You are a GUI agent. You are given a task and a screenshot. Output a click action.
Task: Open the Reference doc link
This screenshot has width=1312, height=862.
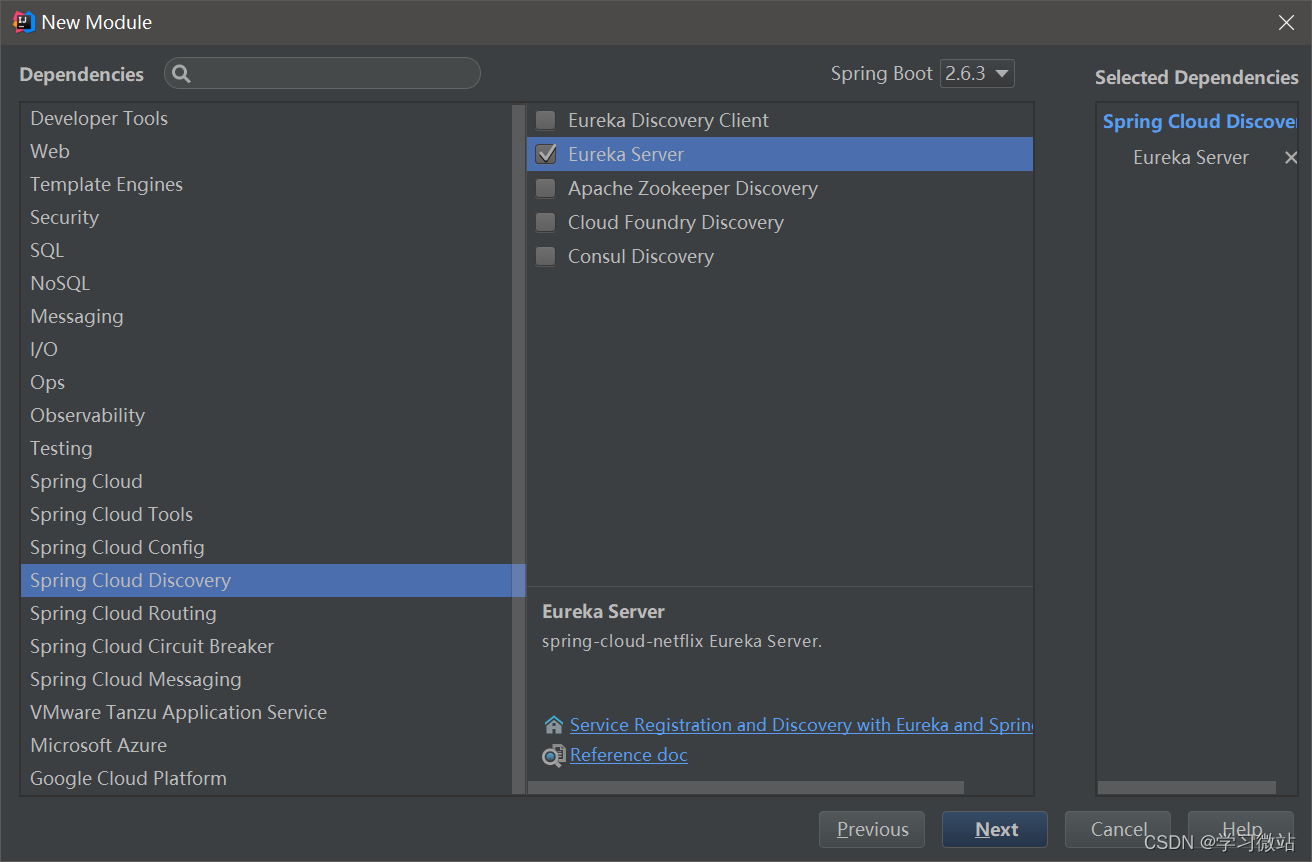click(629, 755)
